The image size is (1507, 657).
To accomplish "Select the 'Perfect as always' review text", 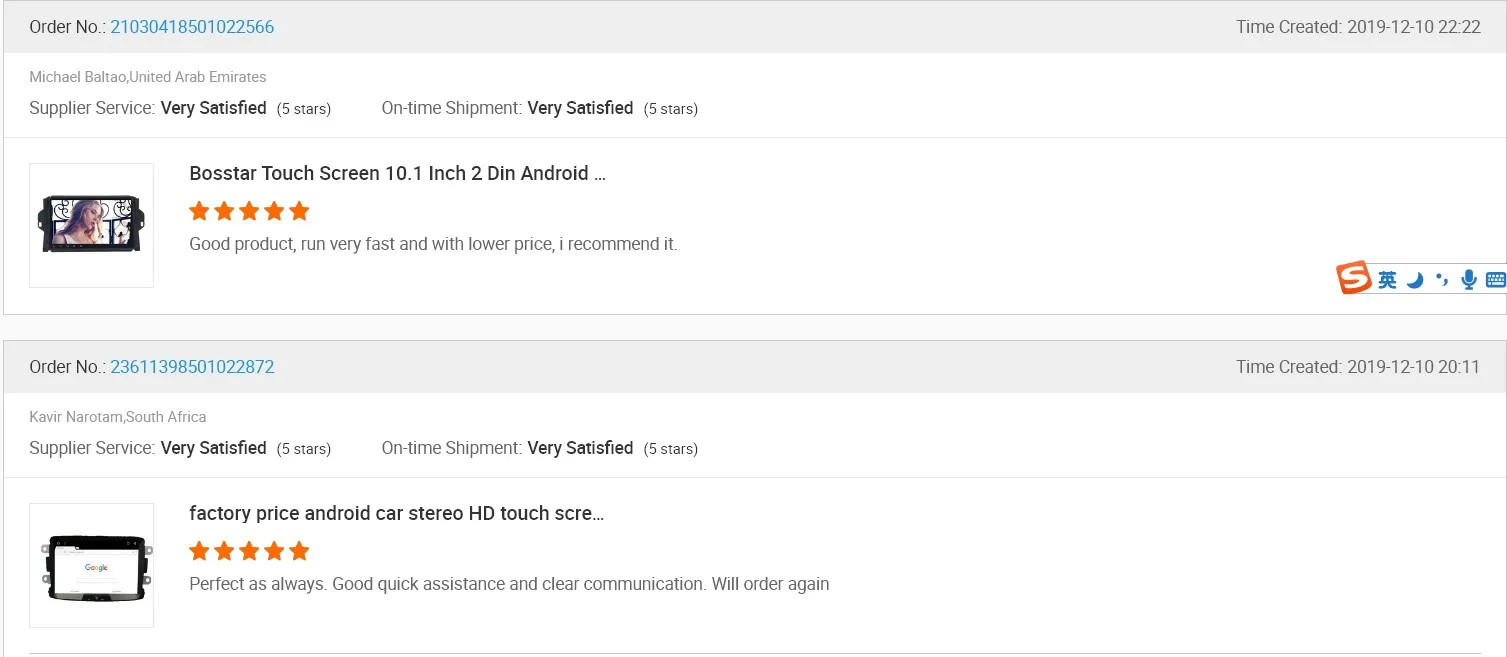I will click(x=509, y=584).
